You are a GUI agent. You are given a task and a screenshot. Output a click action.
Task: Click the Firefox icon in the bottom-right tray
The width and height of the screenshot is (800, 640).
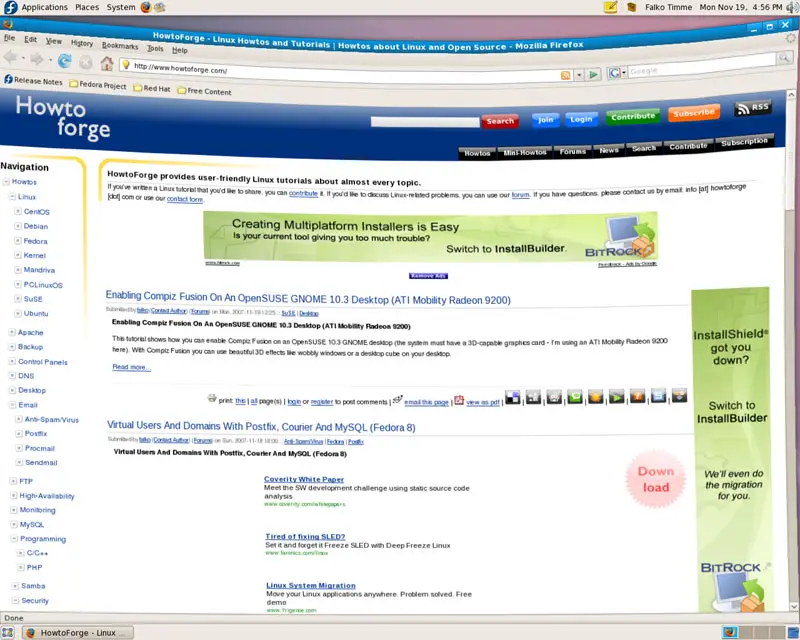point(730,633)
